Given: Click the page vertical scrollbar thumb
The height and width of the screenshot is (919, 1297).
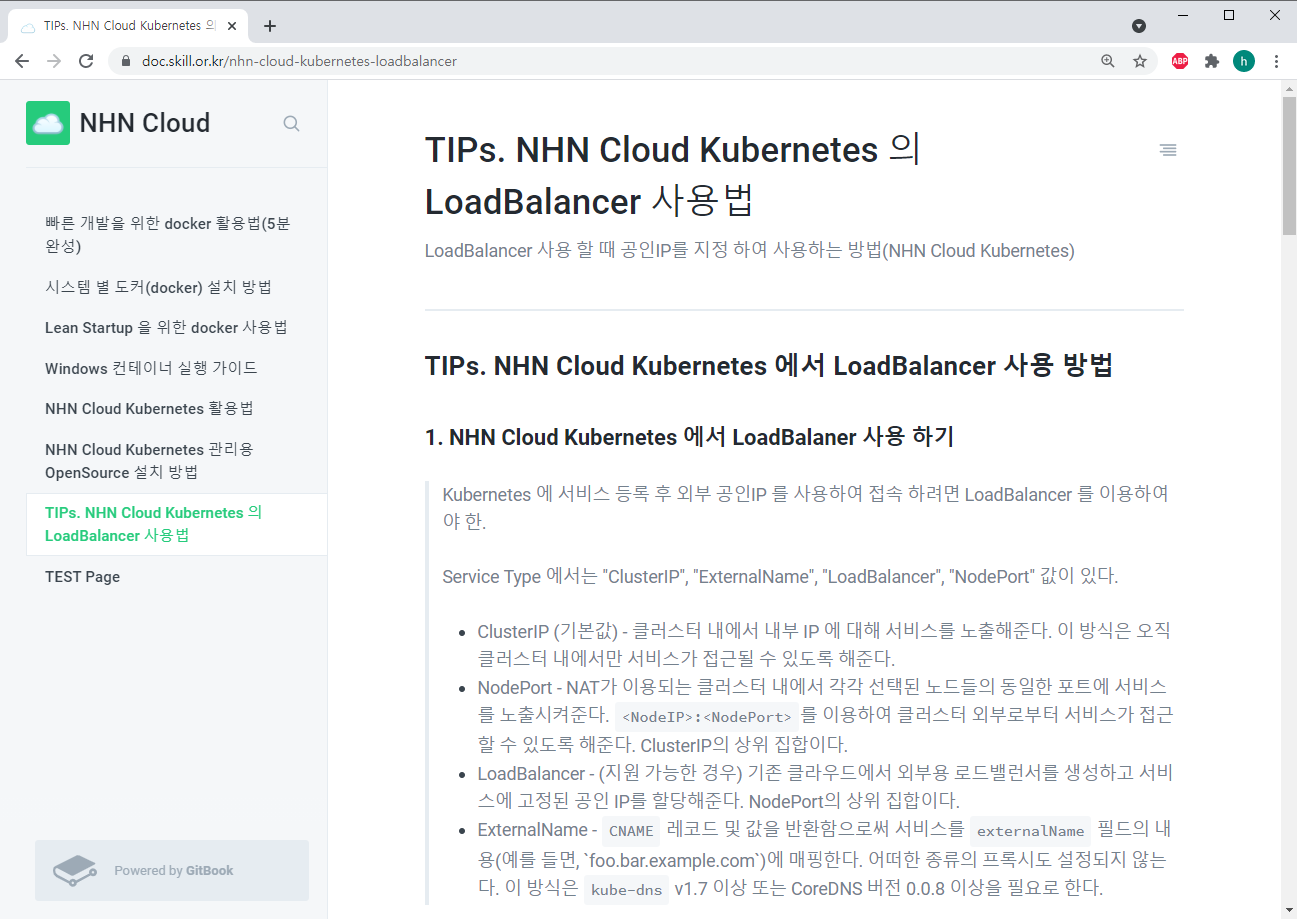Looking at the screenshot, I should tap(1289, 165).
